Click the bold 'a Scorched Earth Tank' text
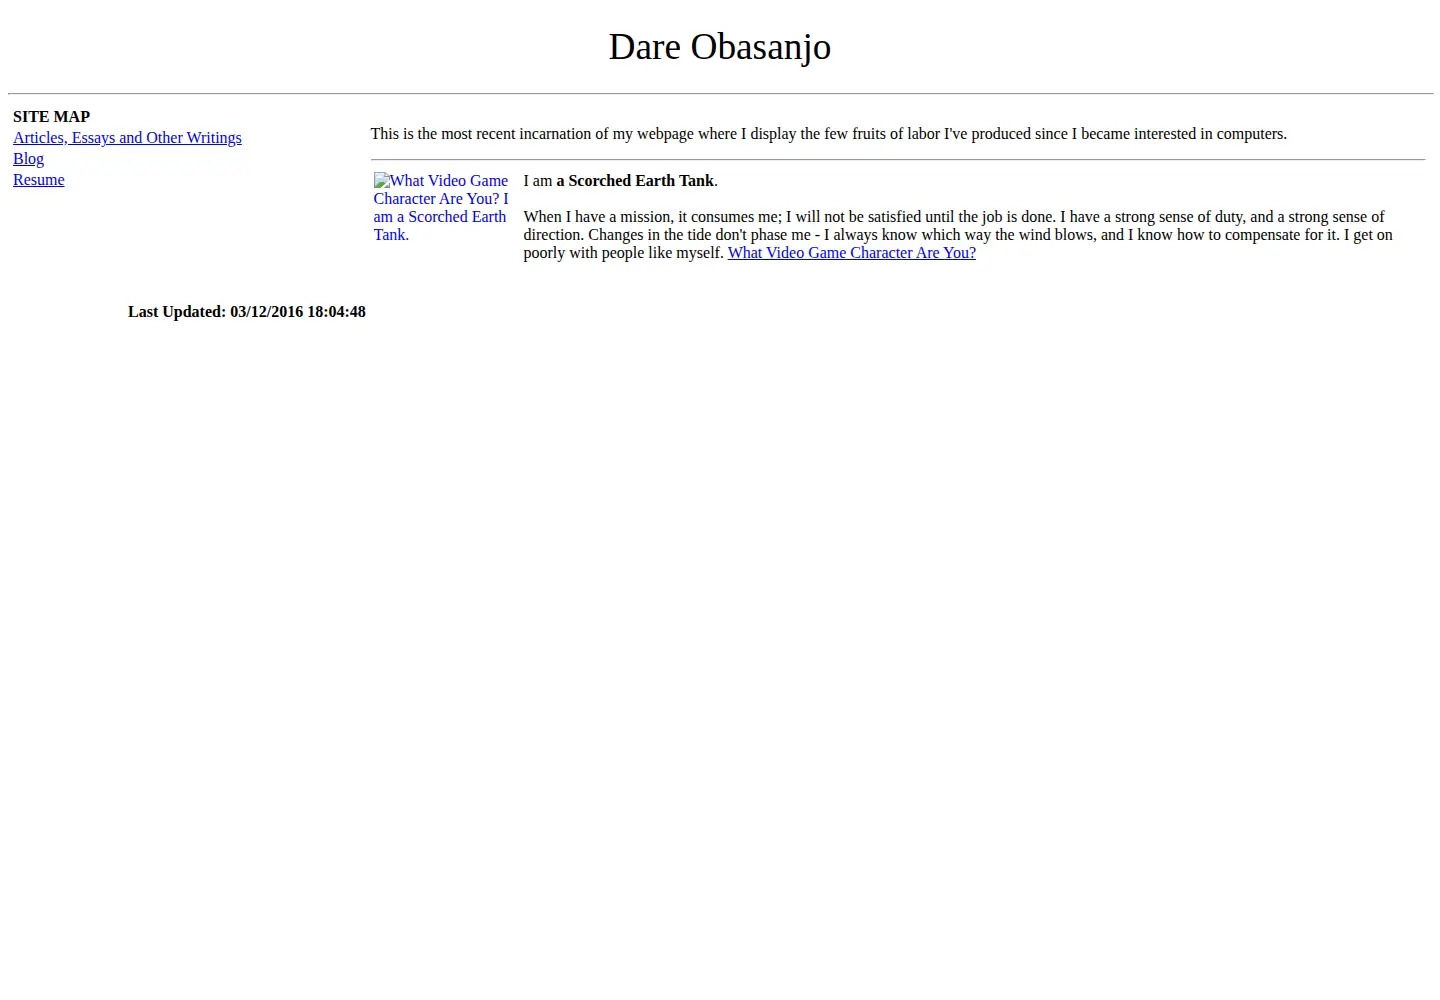The height and width of the screenshot is (1000, 1440). click(x=635, y=181)
